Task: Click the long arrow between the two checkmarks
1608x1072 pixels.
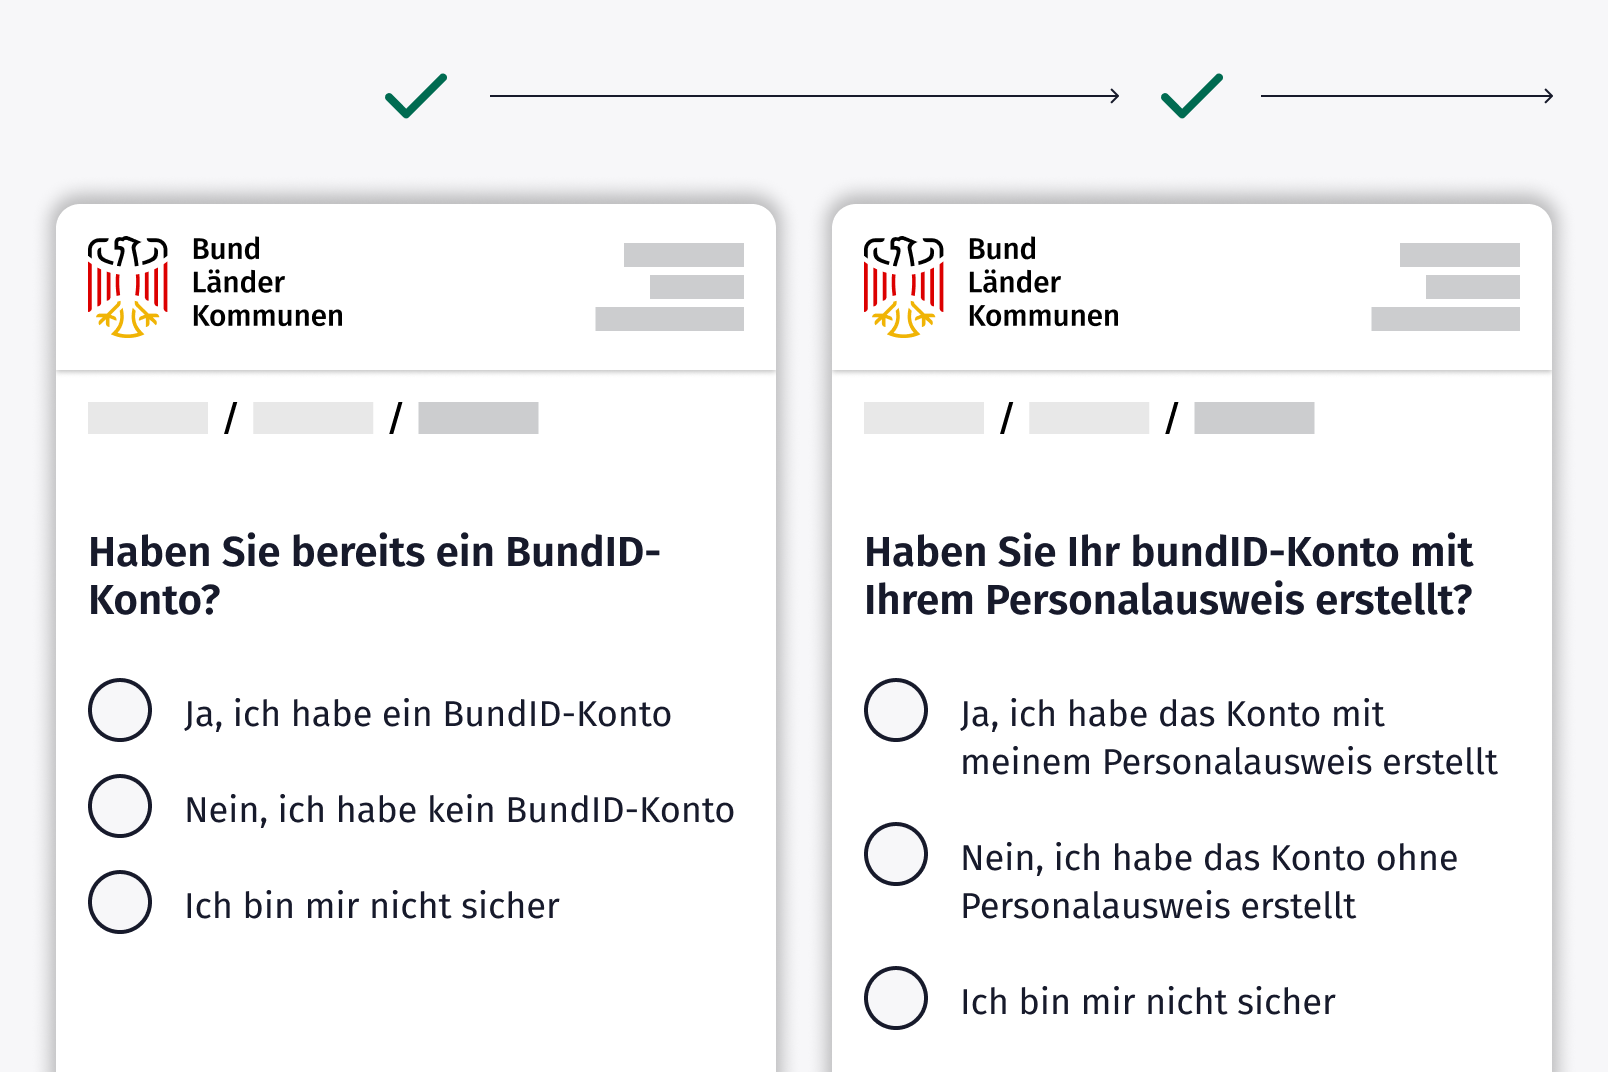Action: pyautogui.click(x=804, y=96)
